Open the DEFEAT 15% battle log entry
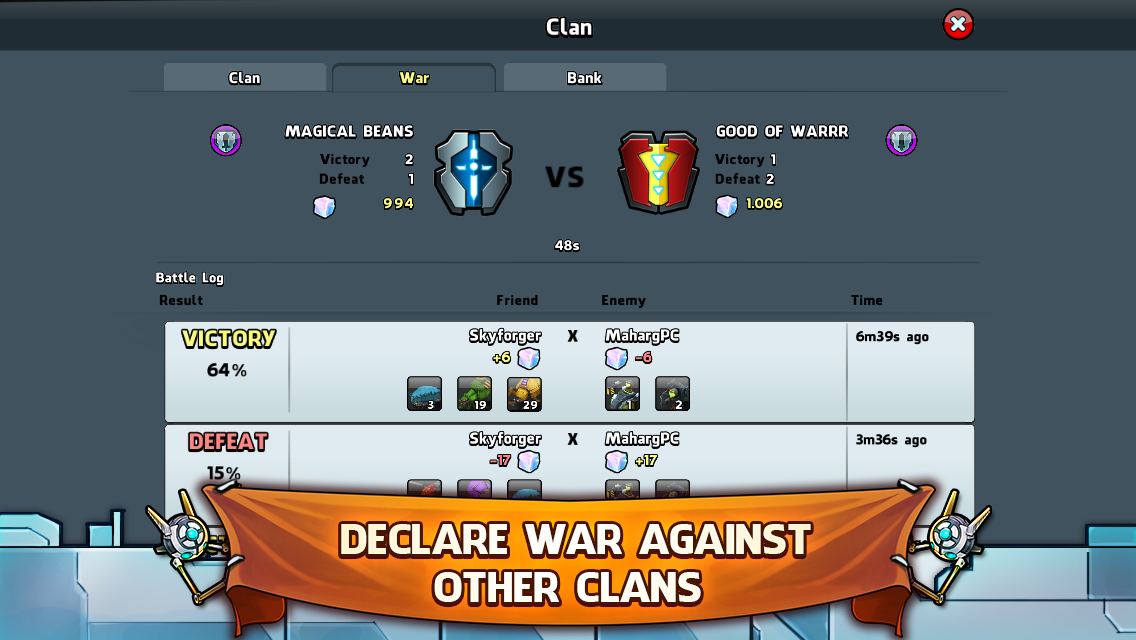 click(x=569, y=462)
